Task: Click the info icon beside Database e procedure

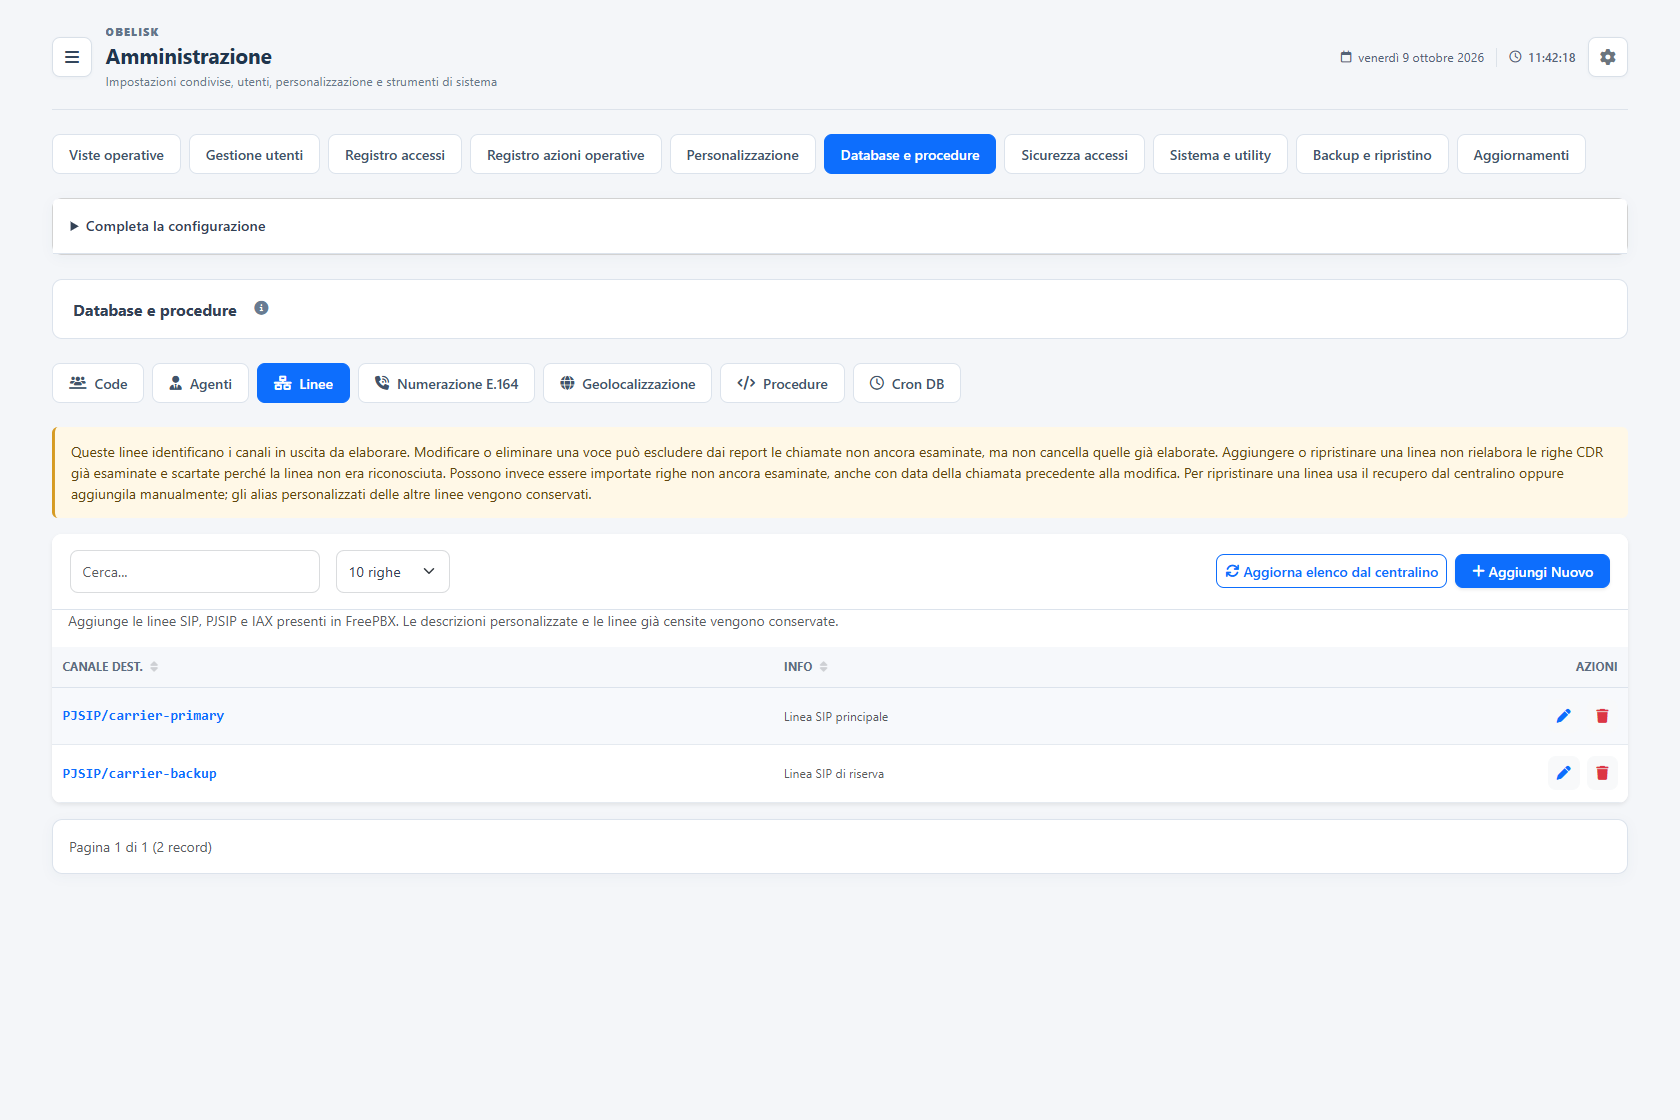Action: tap(261, 308)
